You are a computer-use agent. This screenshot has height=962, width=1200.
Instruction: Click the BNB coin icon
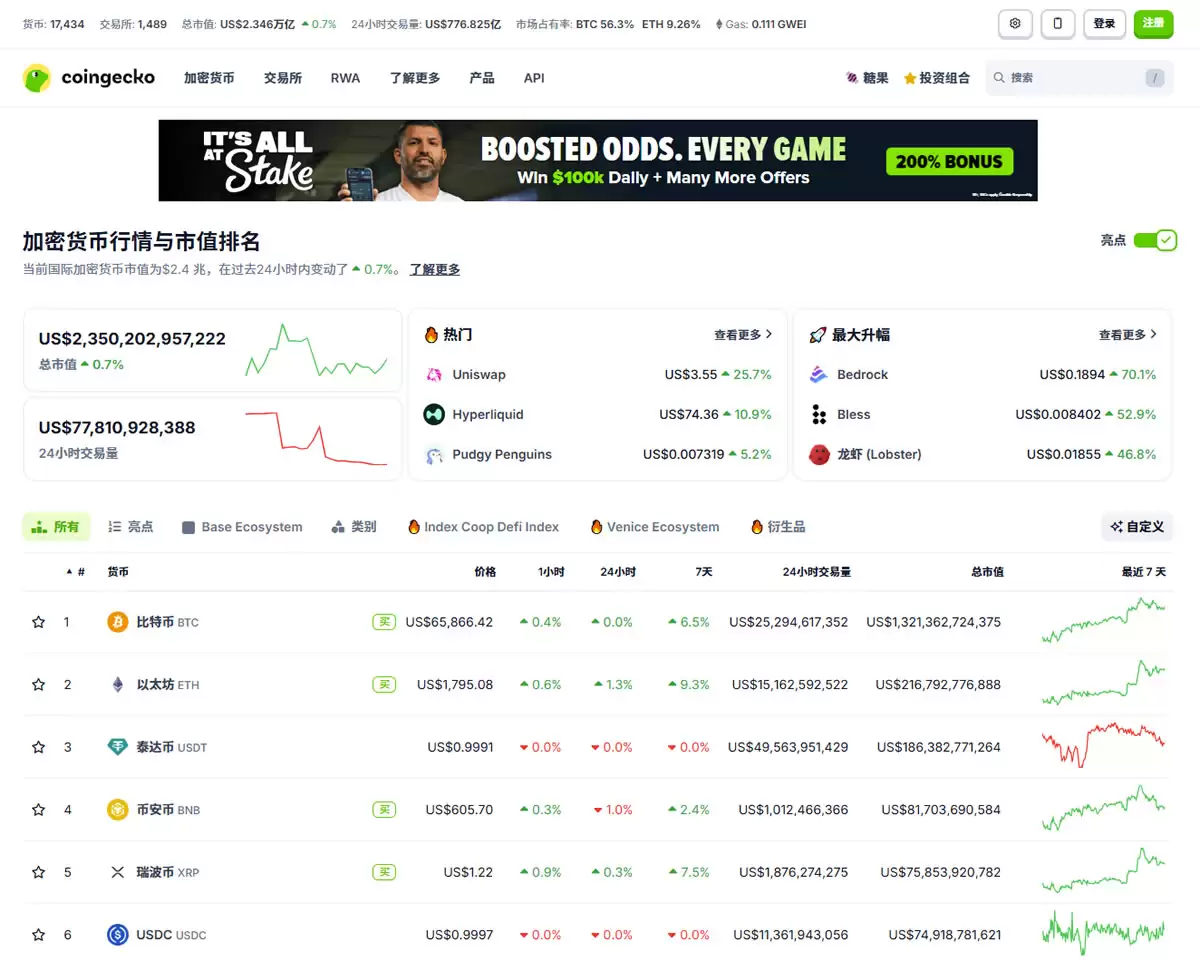click(118, 810)
